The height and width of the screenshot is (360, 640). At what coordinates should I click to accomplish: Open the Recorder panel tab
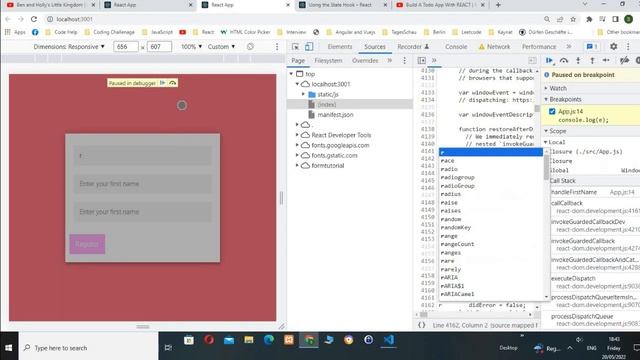413,47
